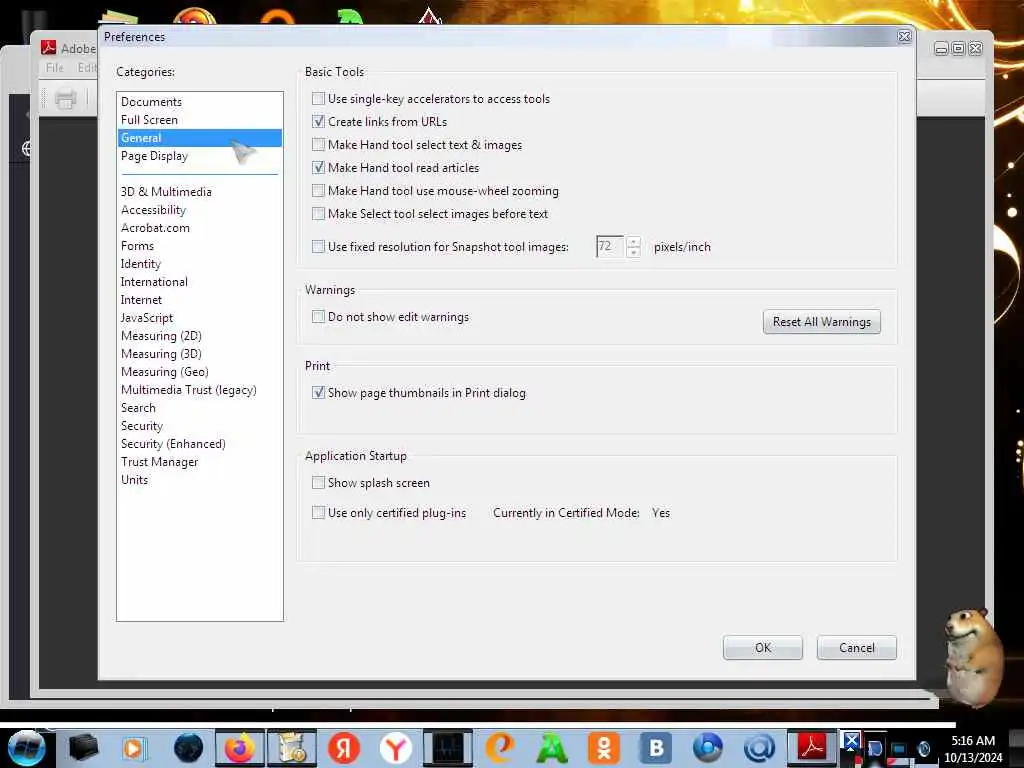Open Yandex Browser Y taskbar icon
This screenshot has width=1024, height=768.
coord(396,748)
